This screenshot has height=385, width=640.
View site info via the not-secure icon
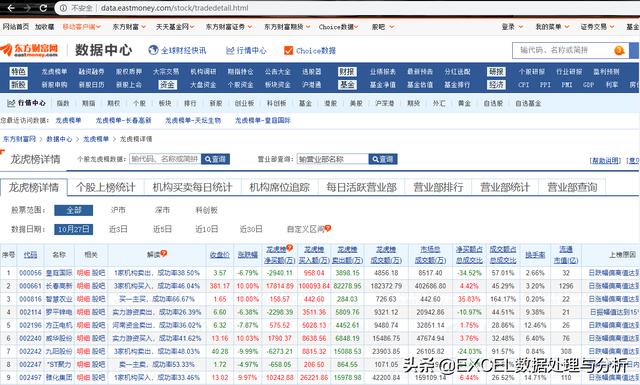point(63,8)
